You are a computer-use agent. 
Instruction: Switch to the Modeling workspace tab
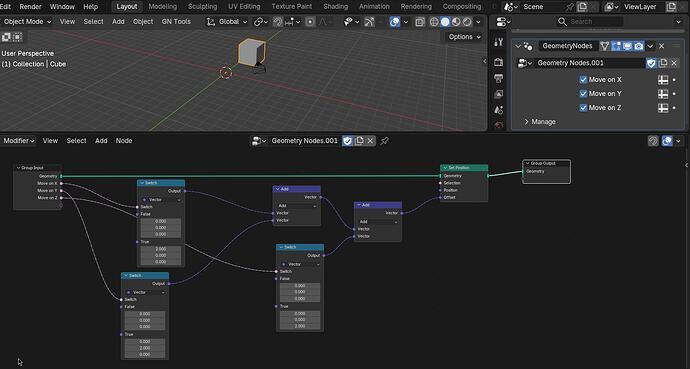coord(162,7)
